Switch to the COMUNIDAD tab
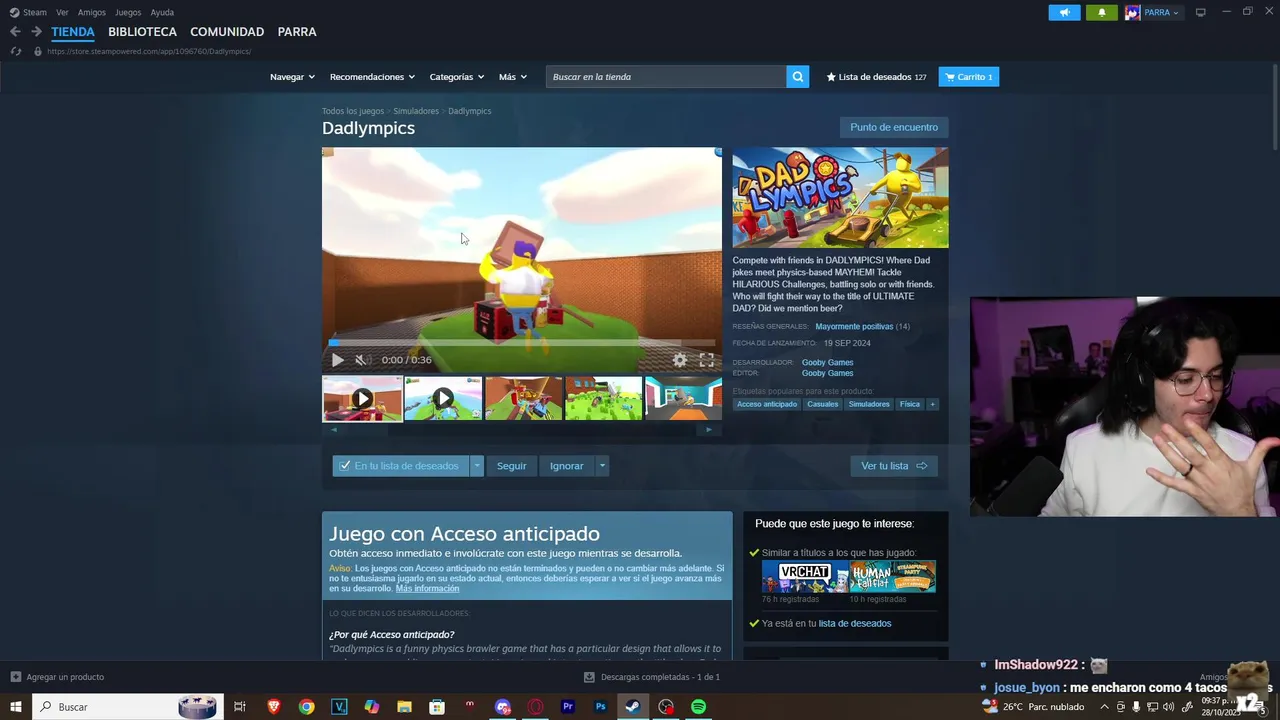The image size is (1280, 720). pyautogui.click(x=227, y=32)
